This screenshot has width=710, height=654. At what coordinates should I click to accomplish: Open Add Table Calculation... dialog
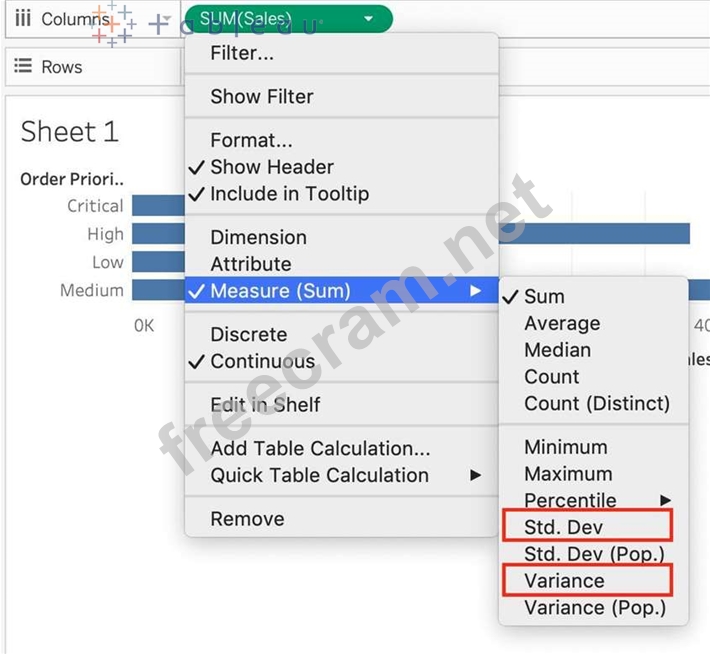320,448
